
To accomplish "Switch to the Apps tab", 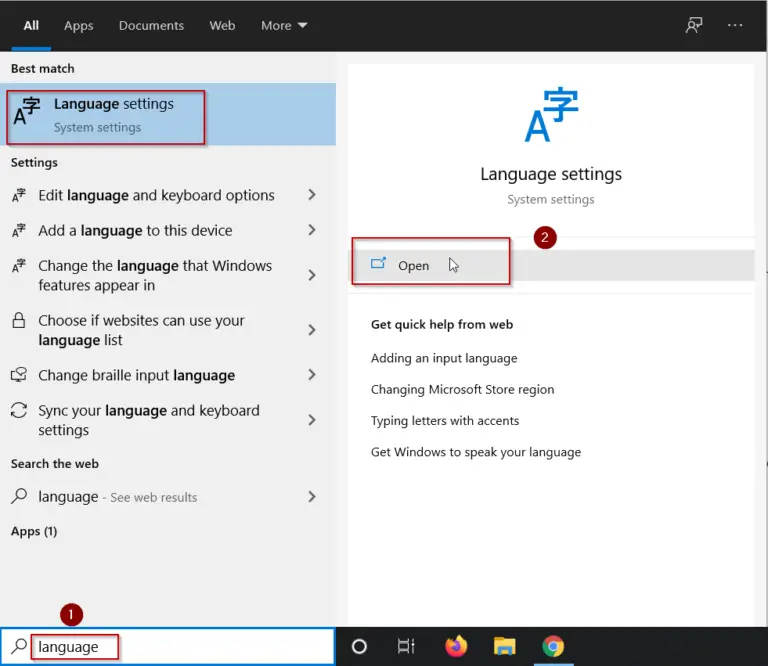I will [78, 25].
